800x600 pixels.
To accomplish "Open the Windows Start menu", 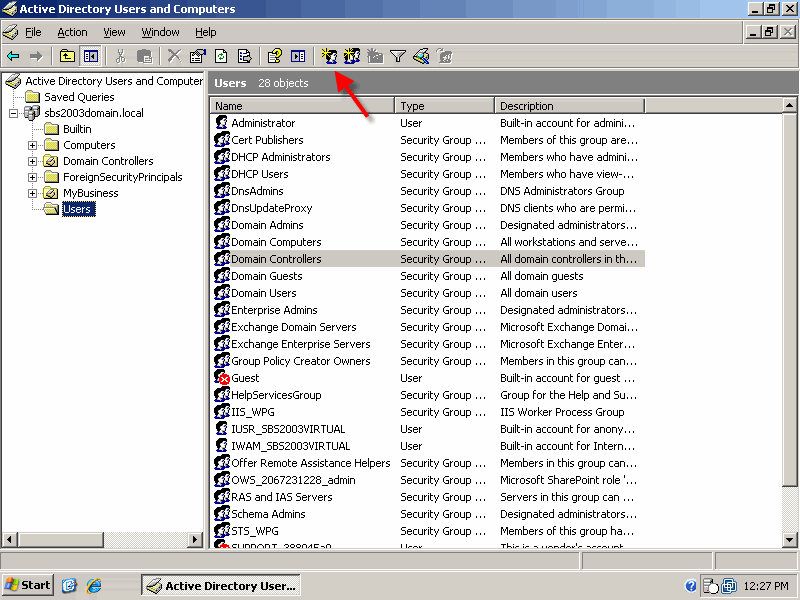I will (x=28, y=585).
